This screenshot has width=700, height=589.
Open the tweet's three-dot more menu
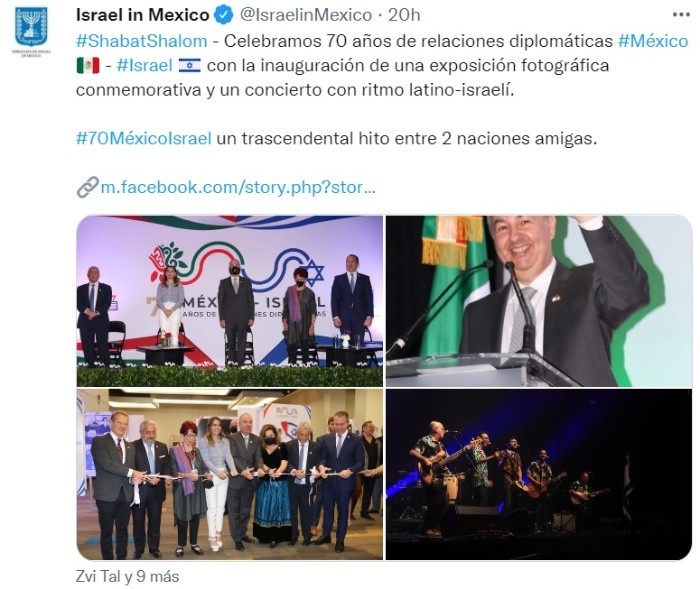click(681, 15)
